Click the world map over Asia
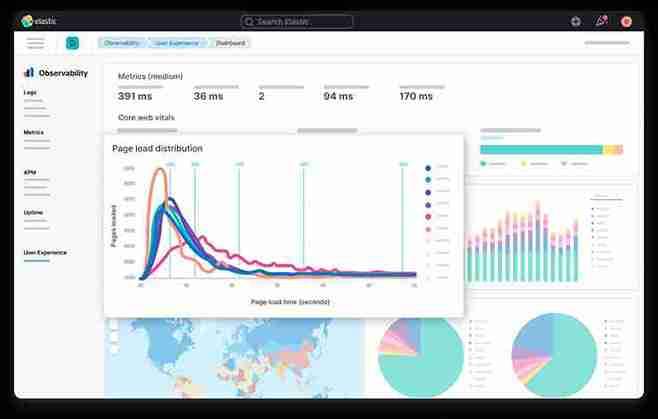Viewport: 658px width, 419px height. click(290, 357)
